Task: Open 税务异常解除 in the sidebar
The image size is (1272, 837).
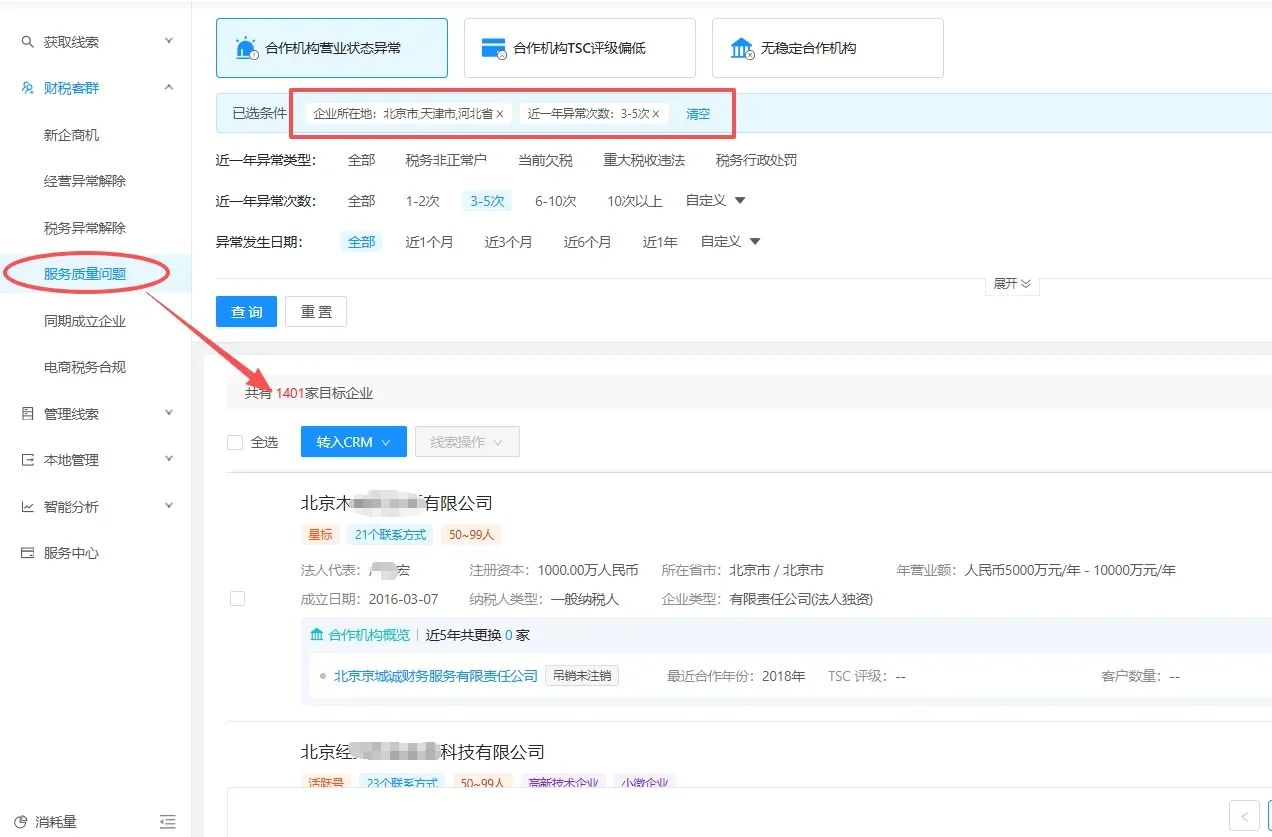Action: 85,228
